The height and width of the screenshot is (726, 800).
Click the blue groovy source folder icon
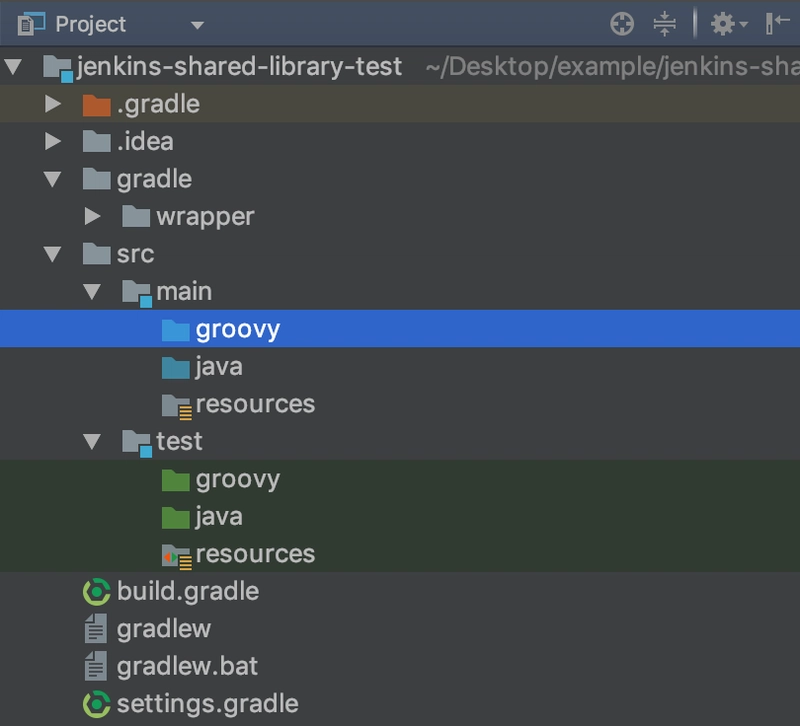click(x=176, y=330)
